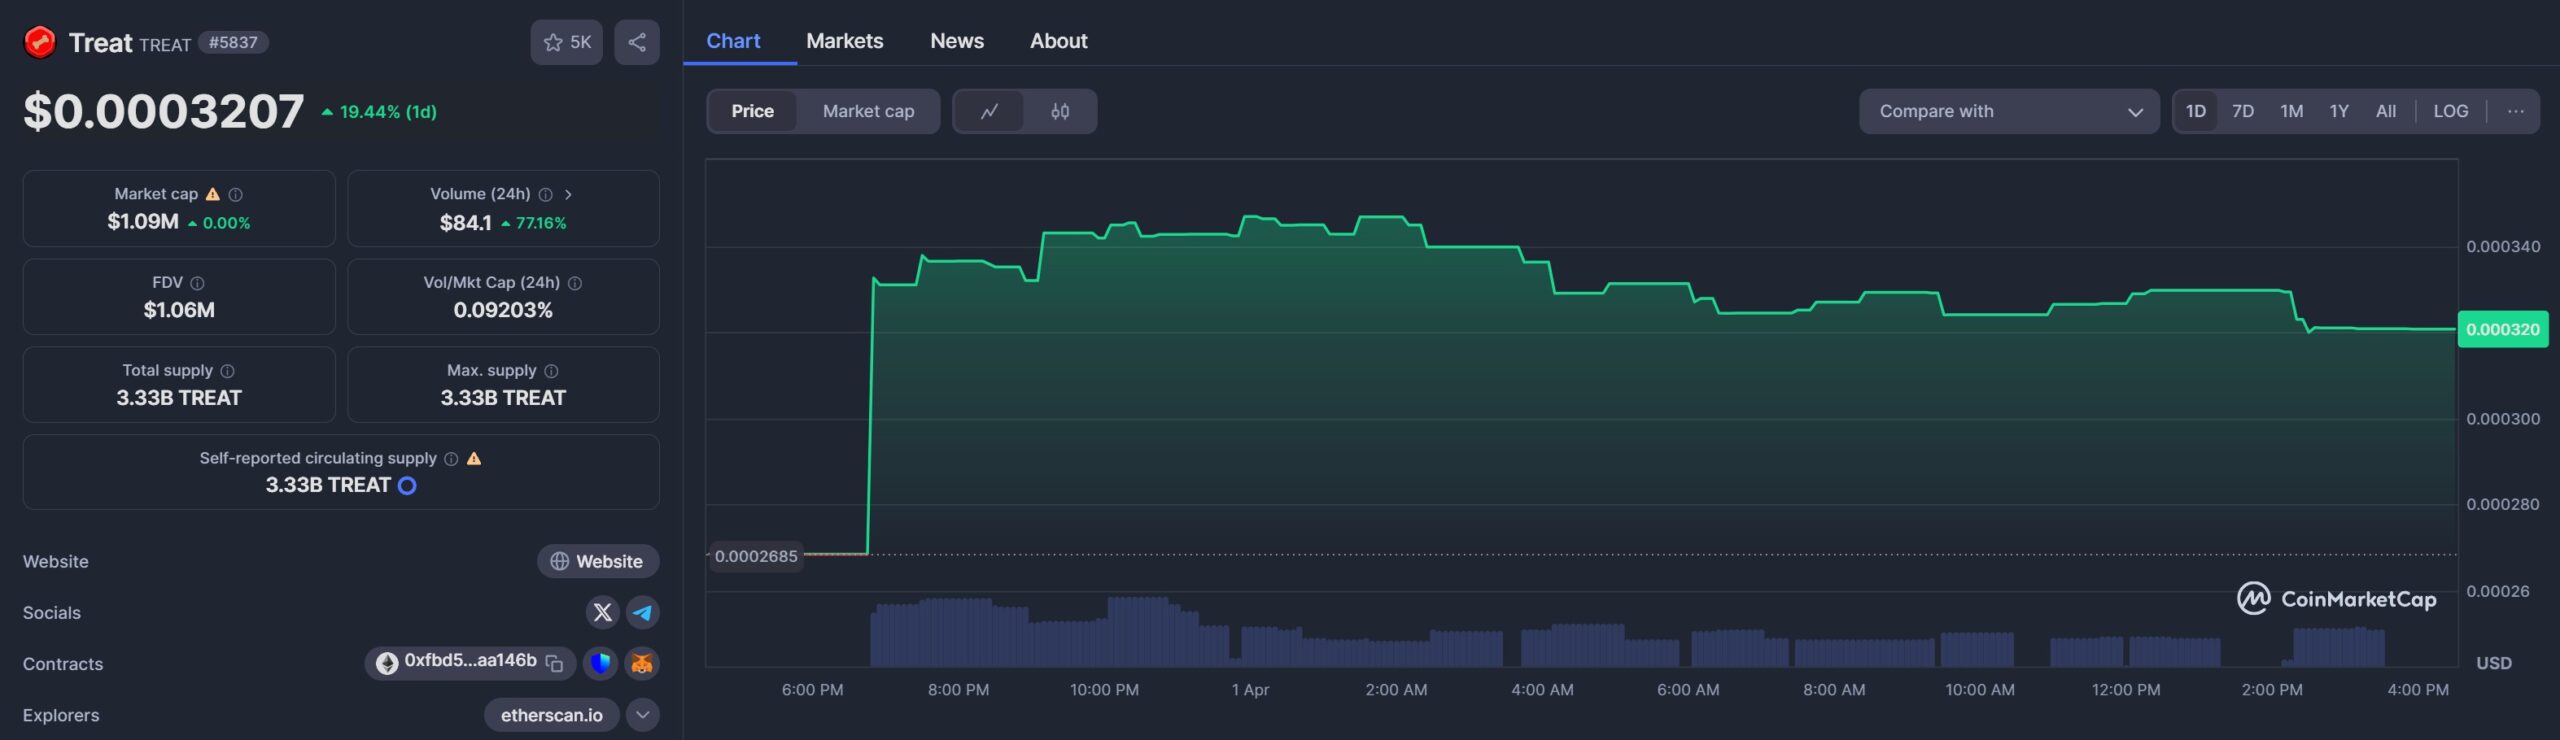Switch to line chart view
2560x740 pixels.
[989, 111]
